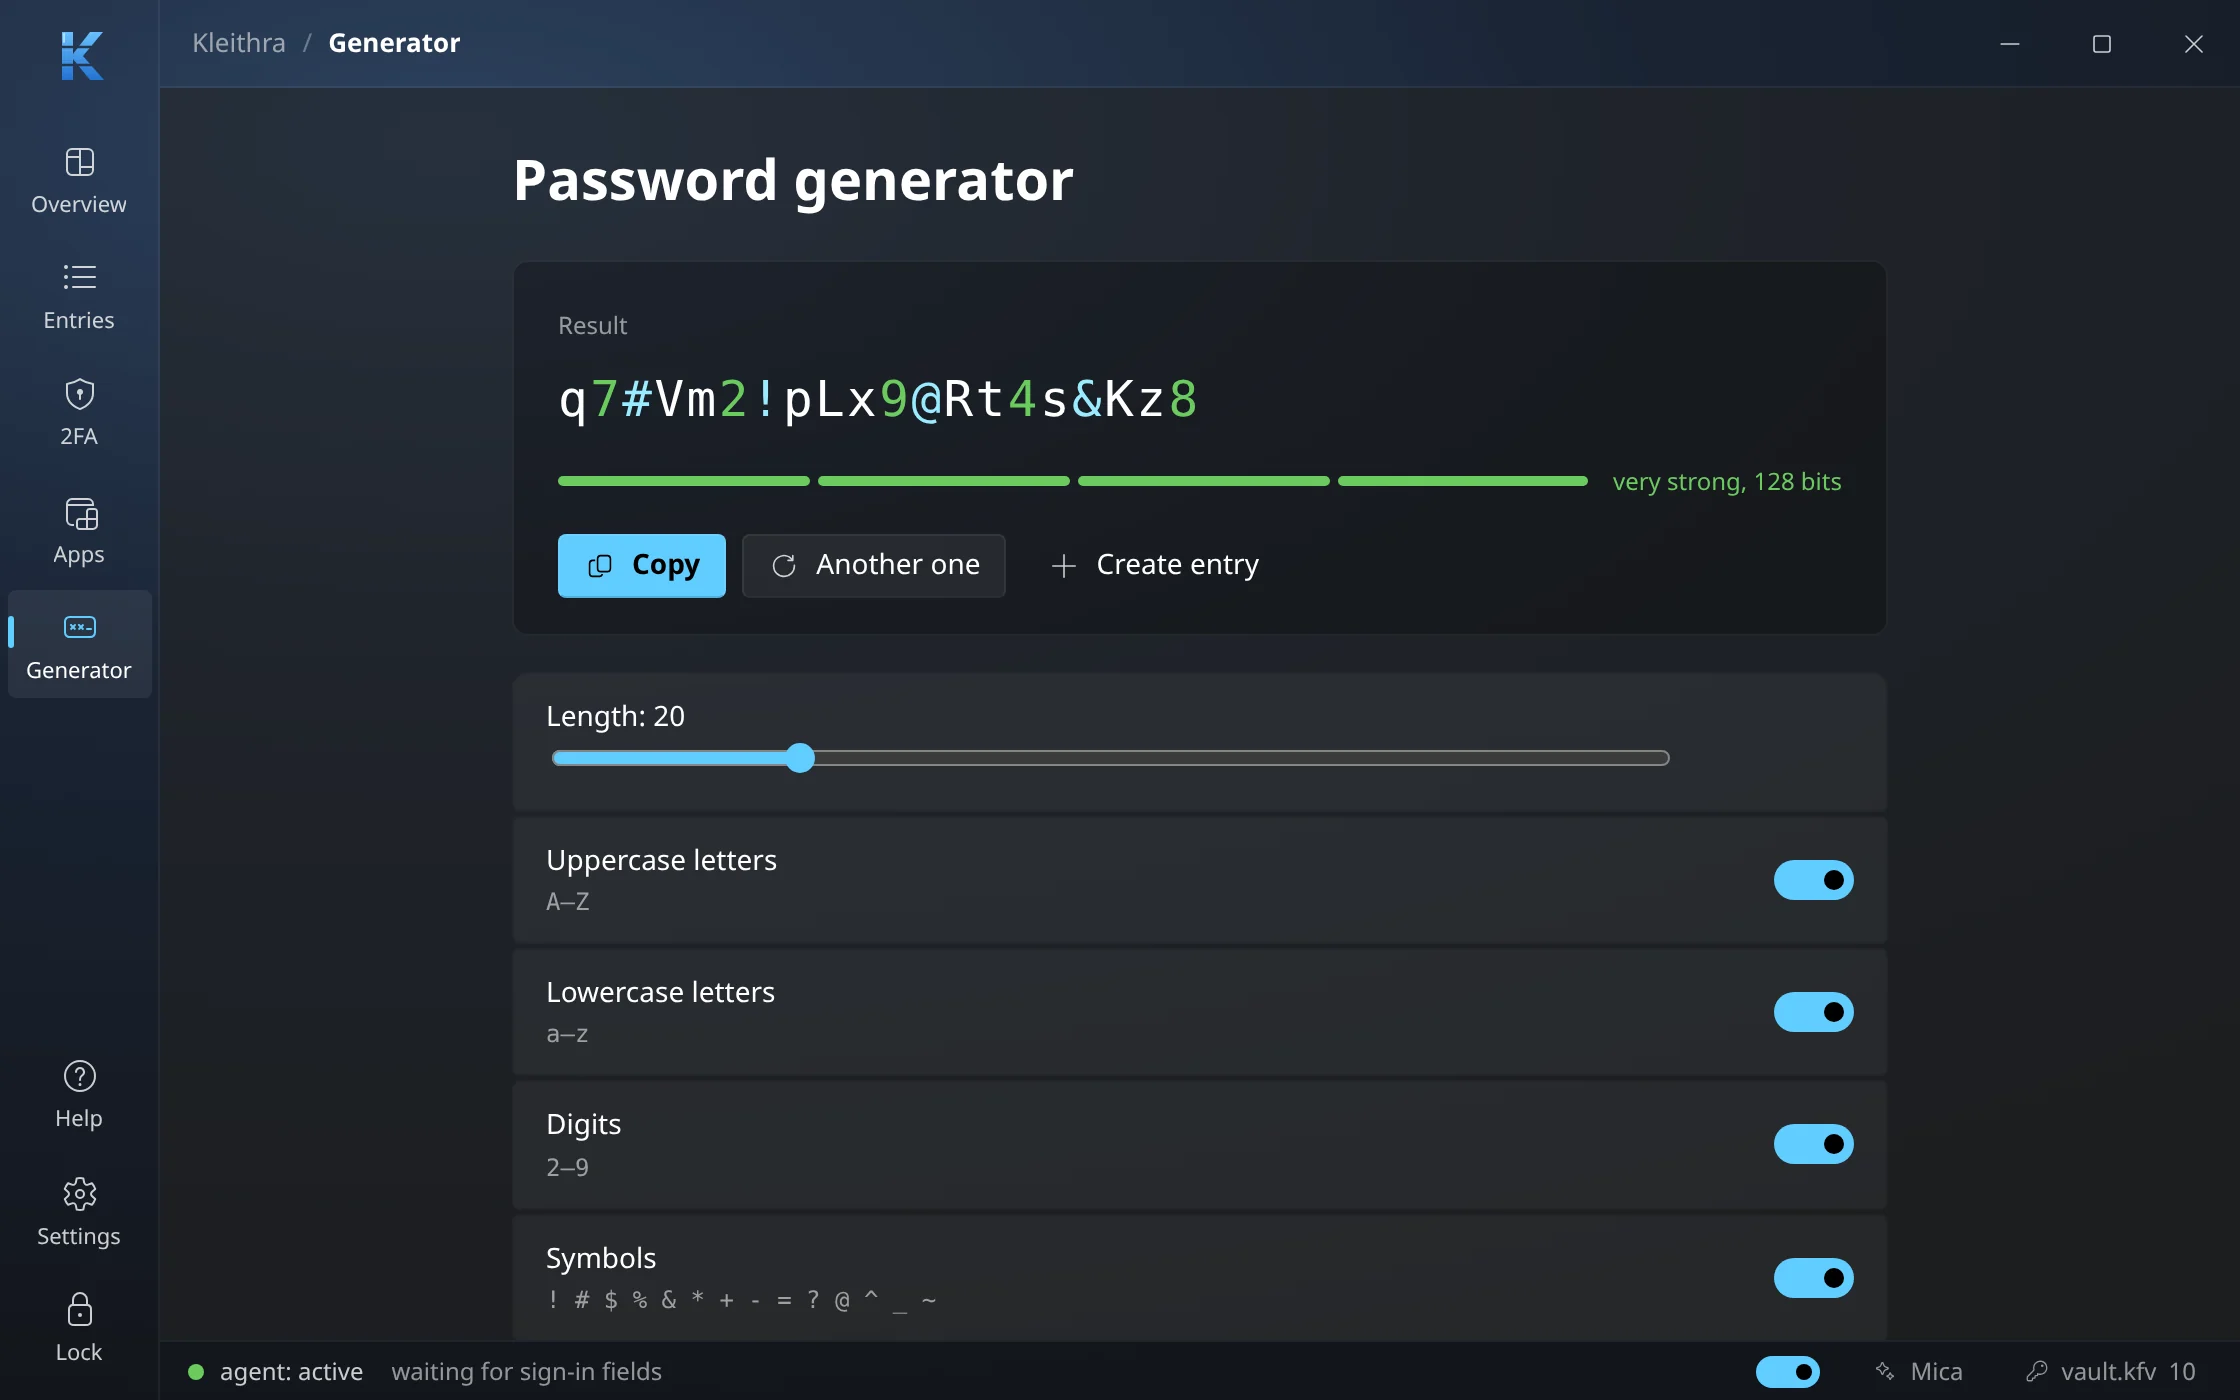The image size is (2240, 1400).
Task: Click the green strength meter bar
Action: [1073, 481]
